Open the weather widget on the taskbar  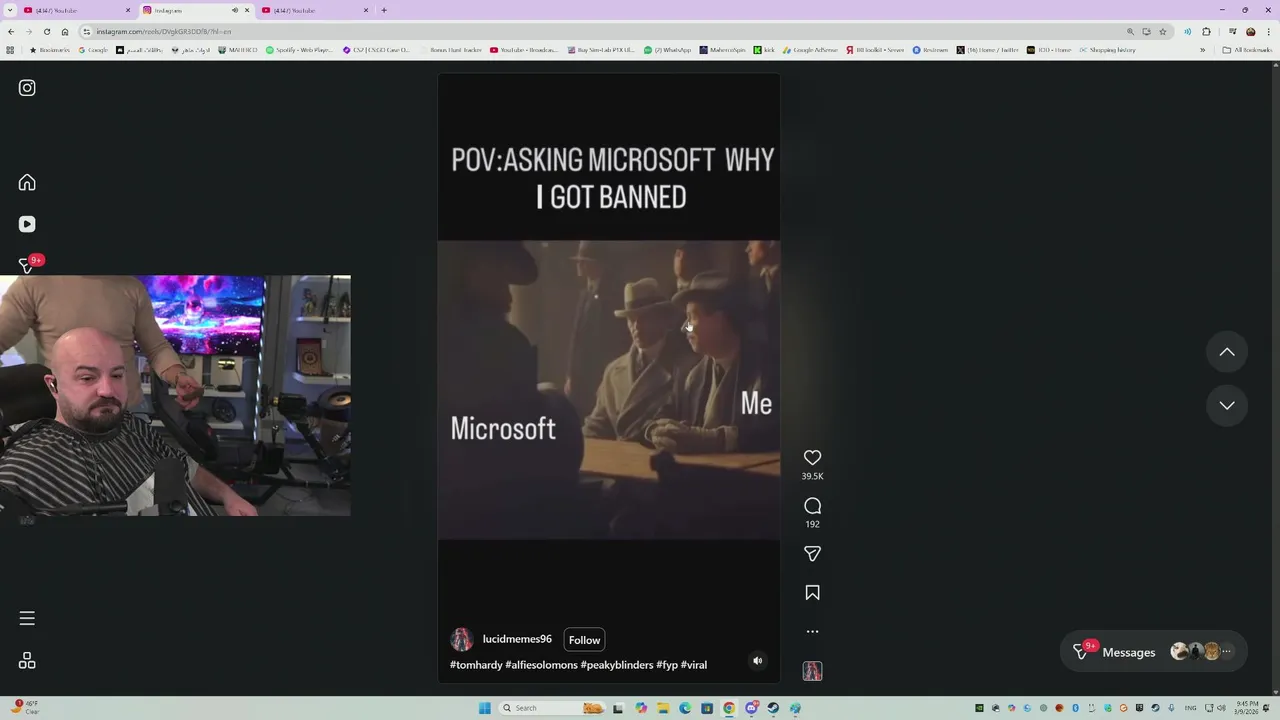coord(25,708)
